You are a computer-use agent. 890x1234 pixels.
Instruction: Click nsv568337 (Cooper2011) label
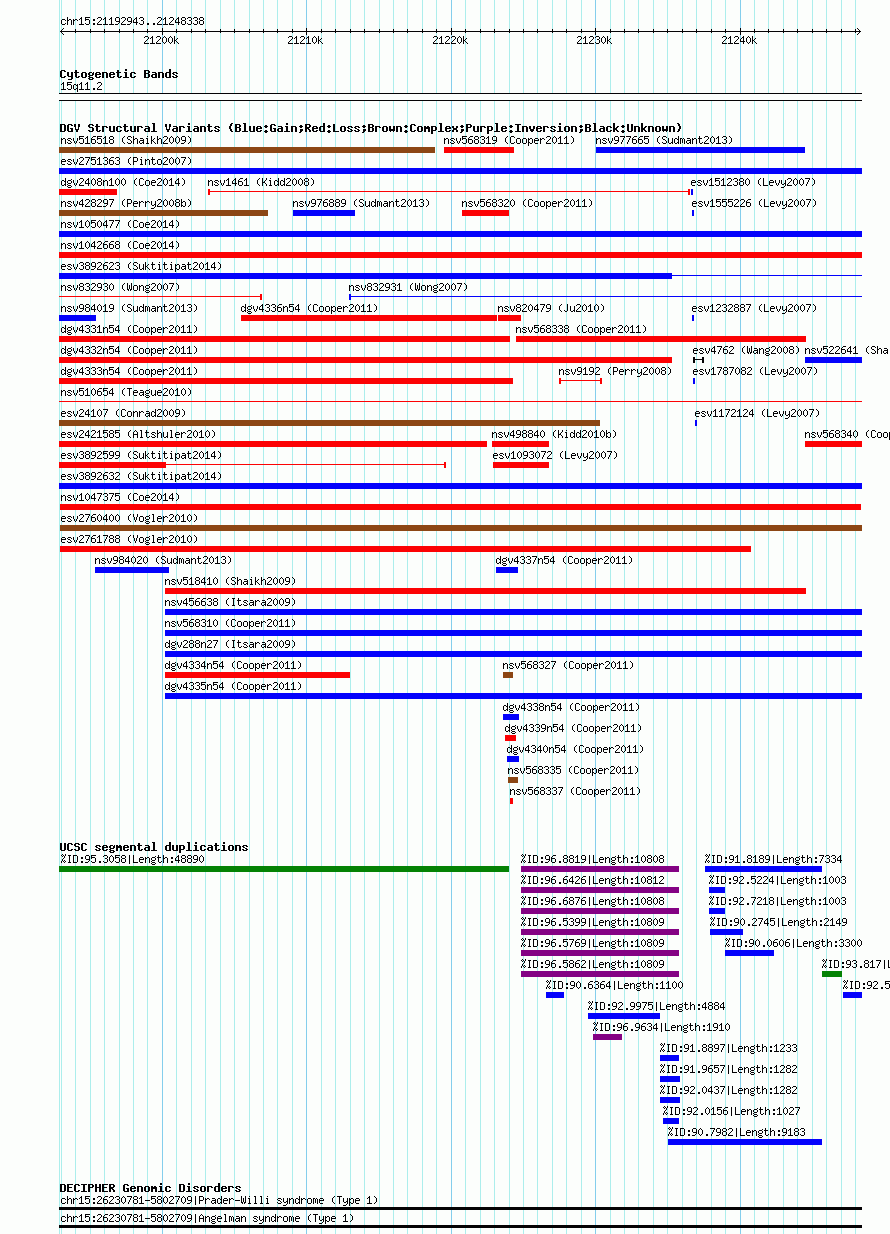pyautogui.click(x=575, y=792)
